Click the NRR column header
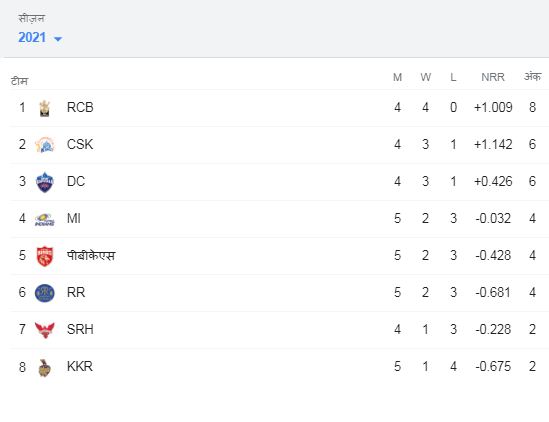 click(x=493, y=77)
